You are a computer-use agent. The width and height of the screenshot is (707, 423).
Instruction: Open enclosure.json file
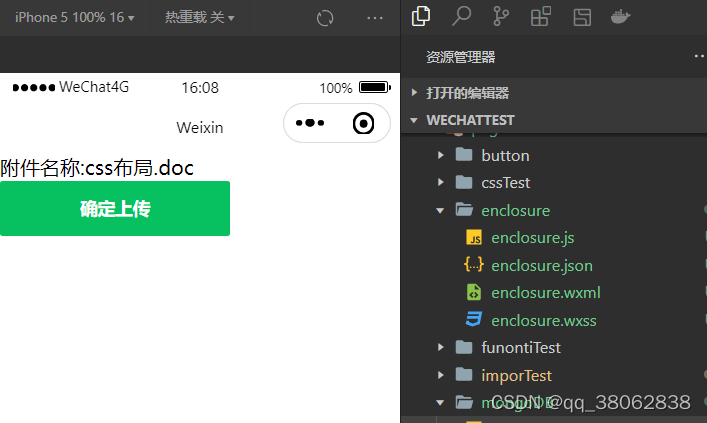(x=542, y=266)
